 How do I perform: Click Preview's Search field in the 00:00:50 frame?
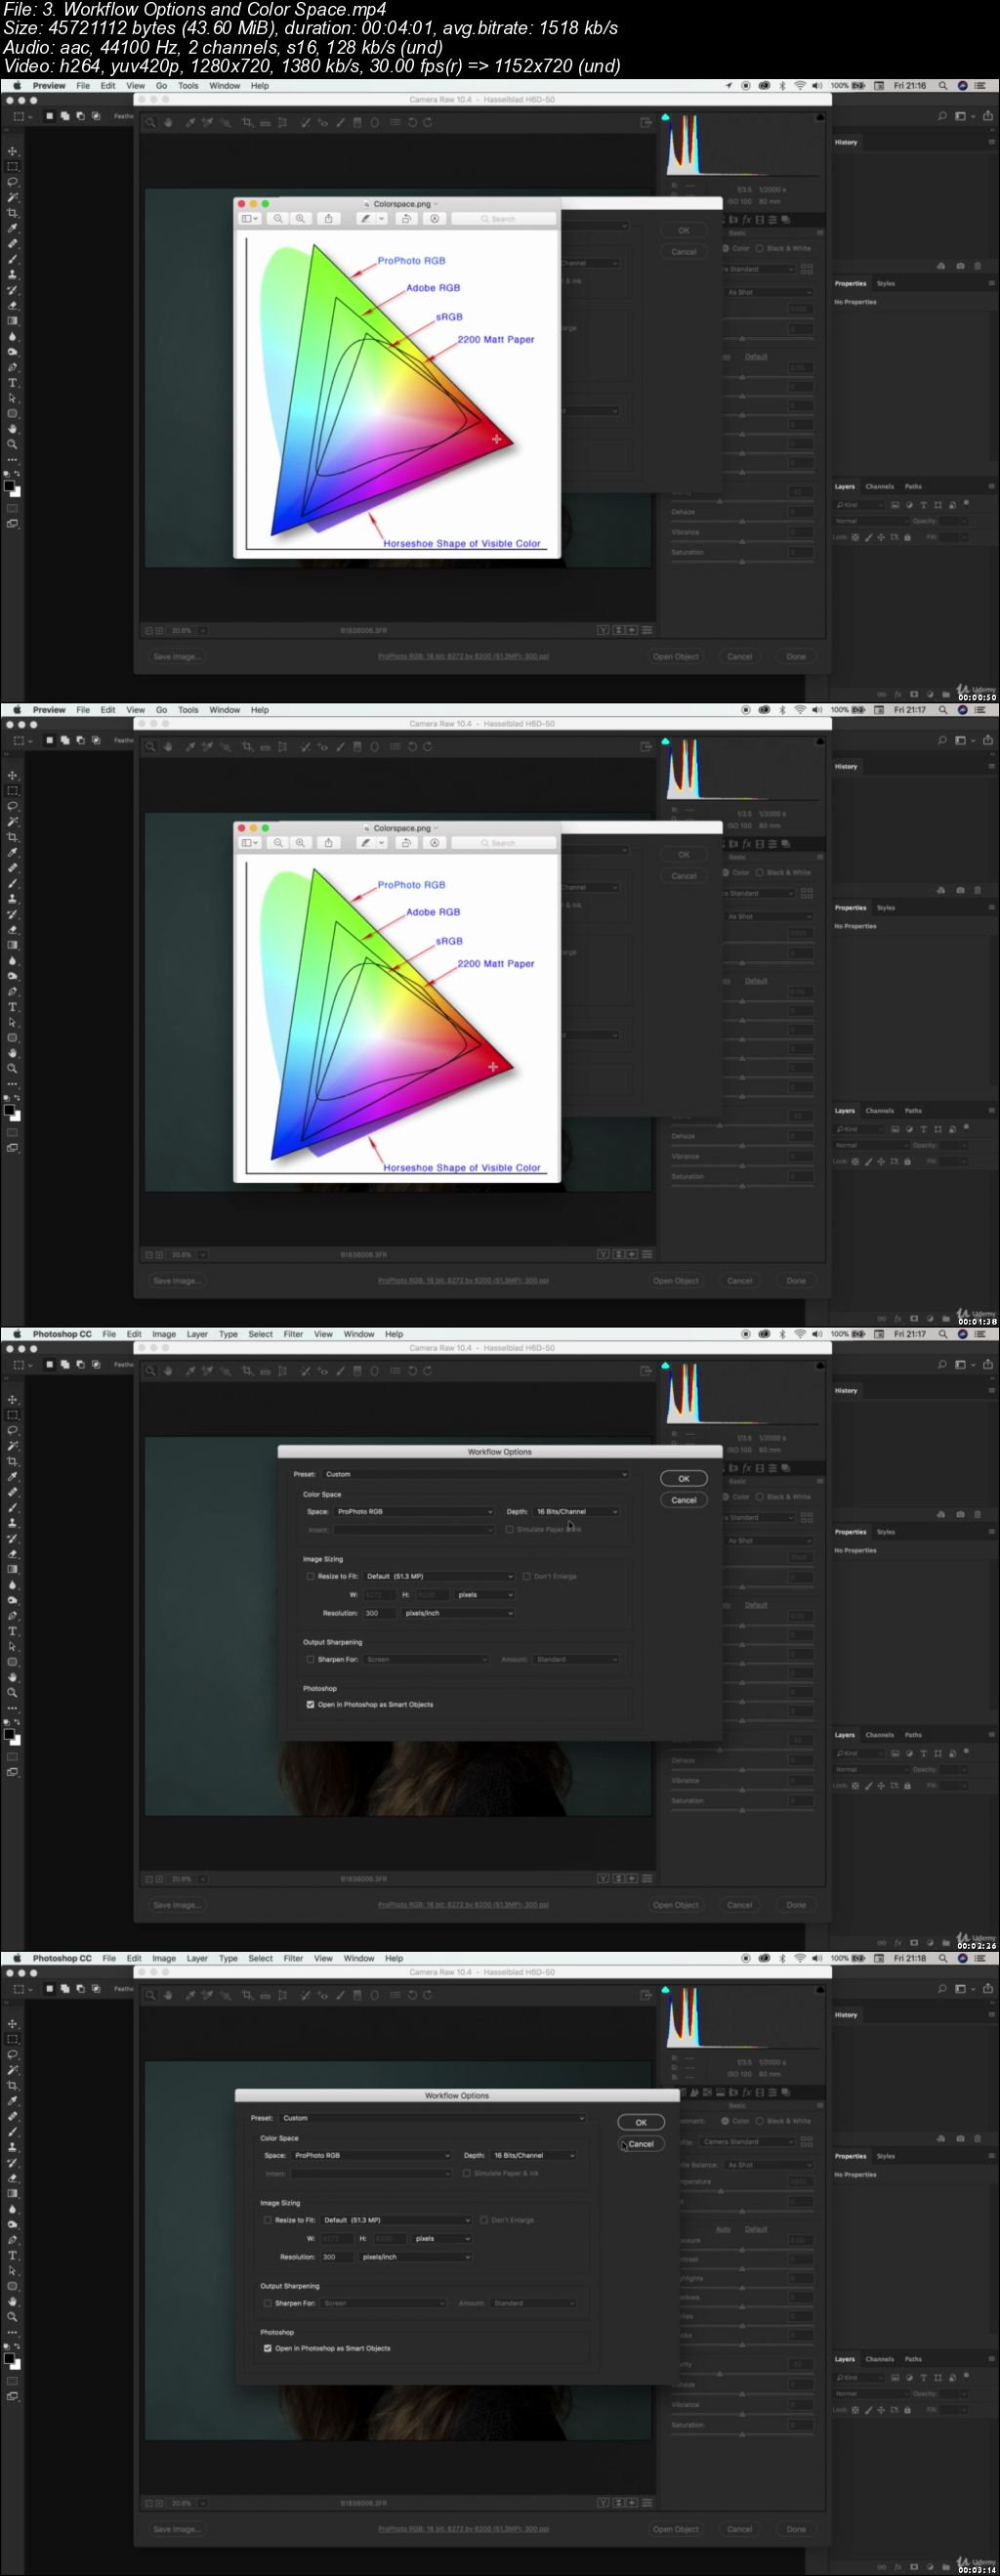tap(504, 218)
